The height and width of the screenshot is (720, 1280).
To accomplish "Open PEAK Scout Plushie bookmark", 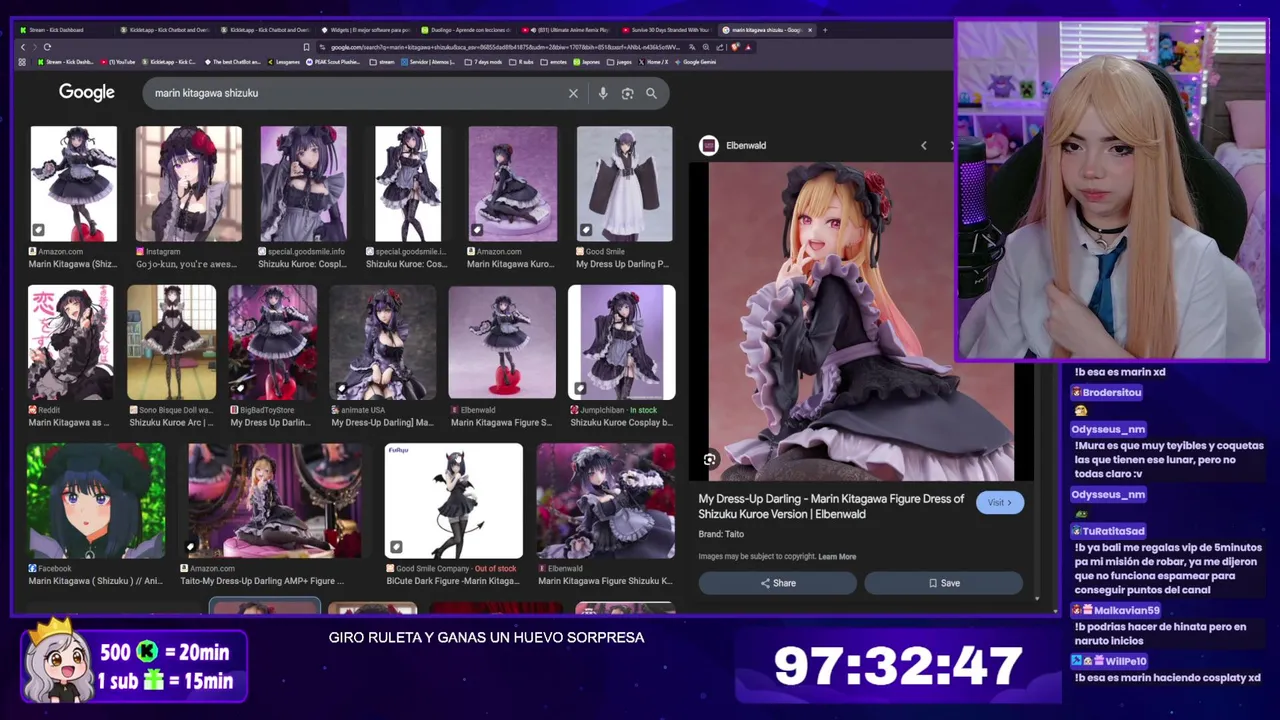I will (x=332, y=62).
